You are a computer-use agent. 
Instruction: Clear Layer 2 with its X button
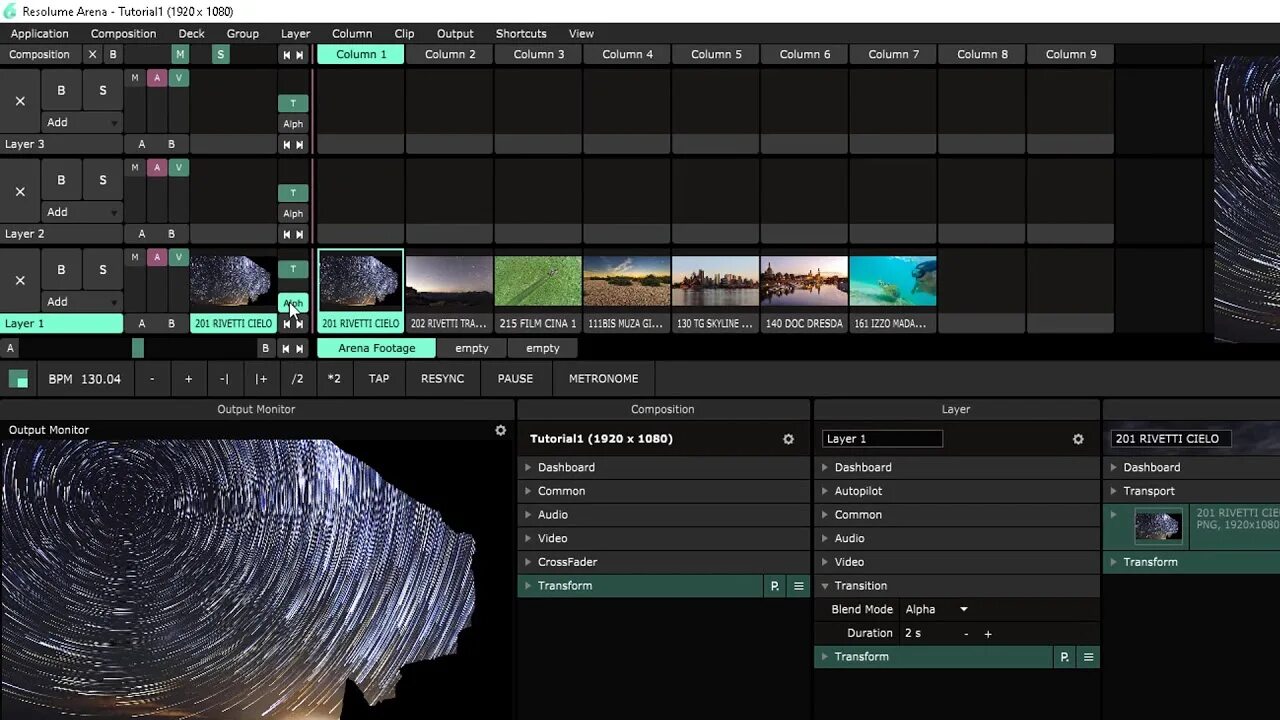coord(20,191)
